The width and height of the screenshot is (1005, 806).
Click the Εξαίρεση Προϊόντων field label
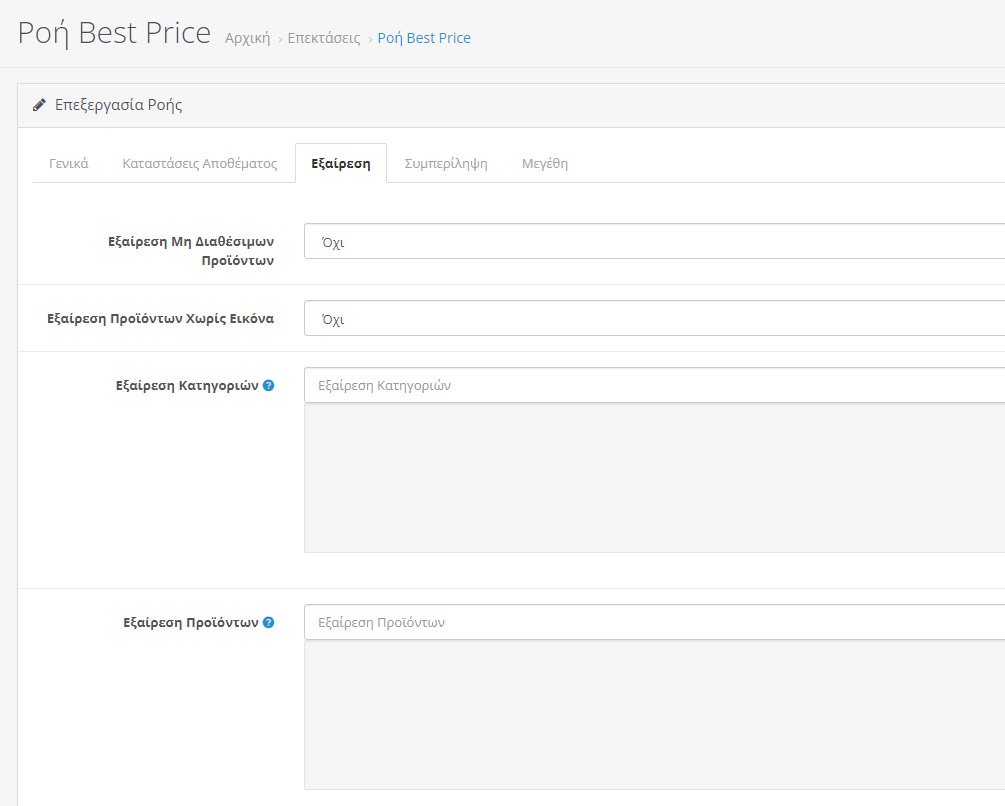[191, 622]
